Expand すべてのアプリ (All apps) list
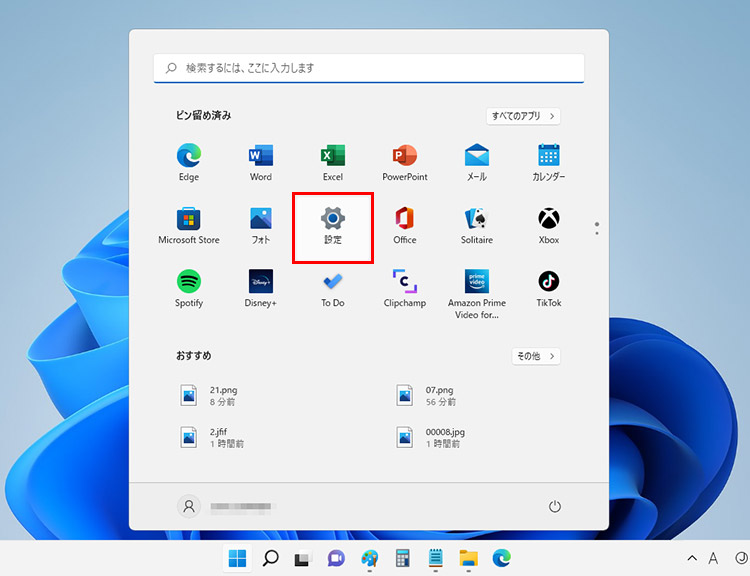750x576 pixels. (523, 116)
